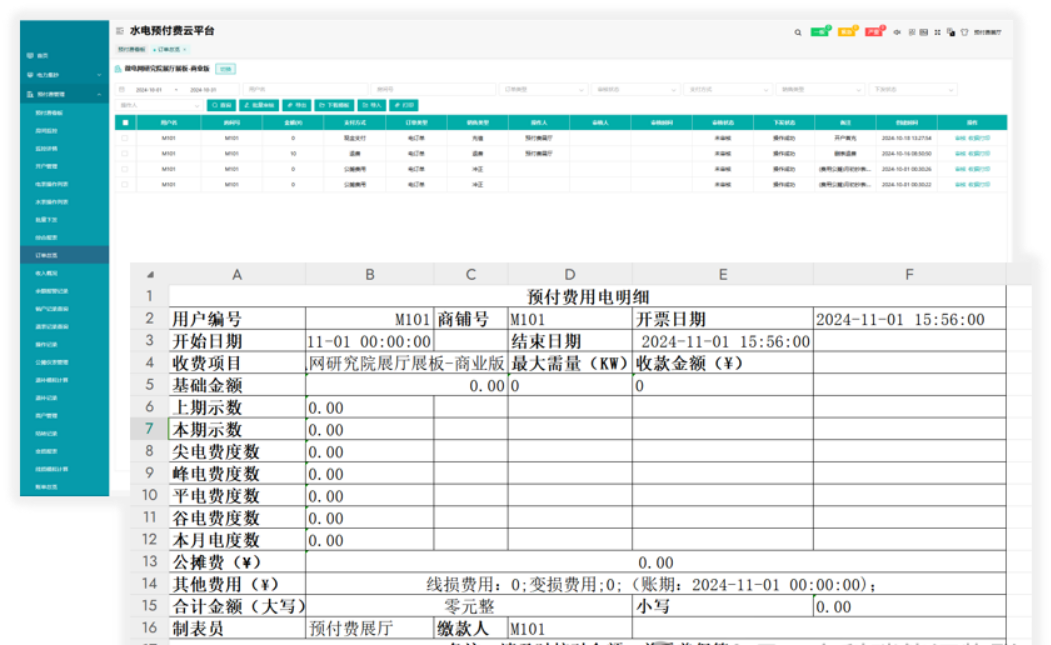Tick the select-all checkbox in table header

[x=125, y=123]
